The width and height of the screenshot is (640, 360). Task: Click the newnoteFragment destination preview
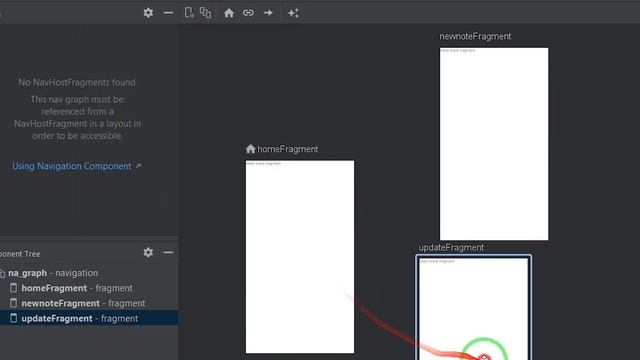494,144
